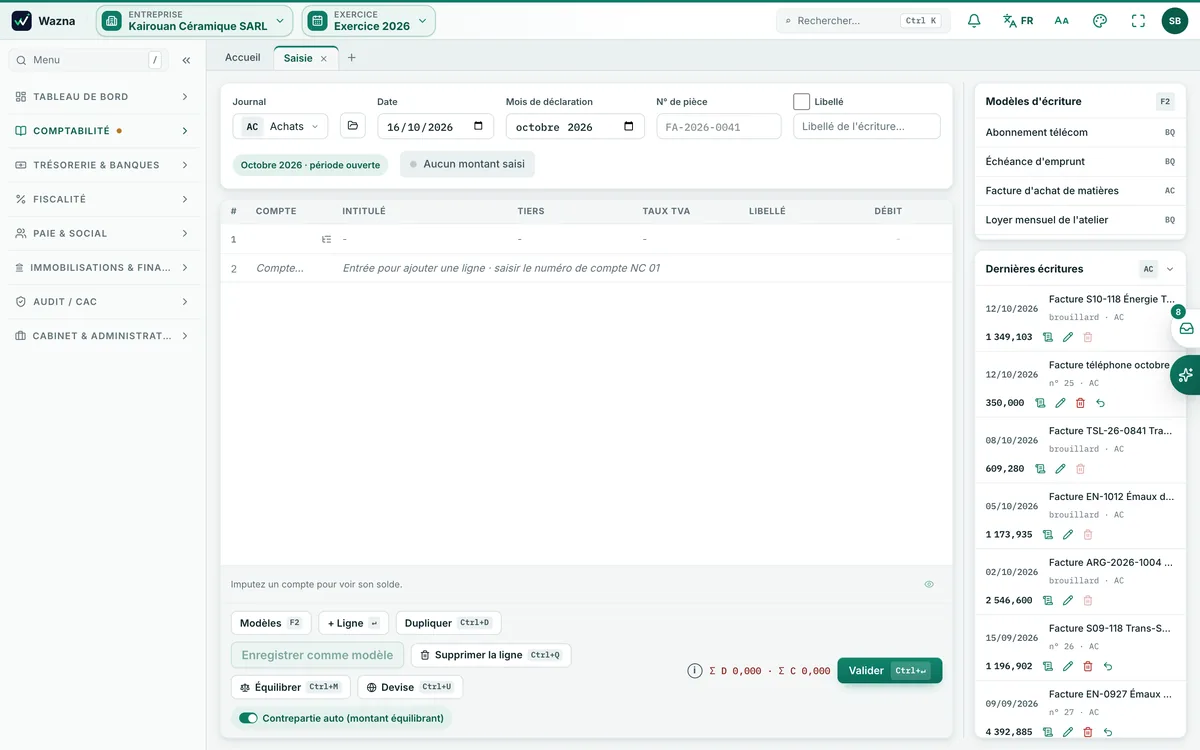Open the Entreprise Kairouan Céramique selector
This screenshot has height=750, width=1200.
pos(195,21)
